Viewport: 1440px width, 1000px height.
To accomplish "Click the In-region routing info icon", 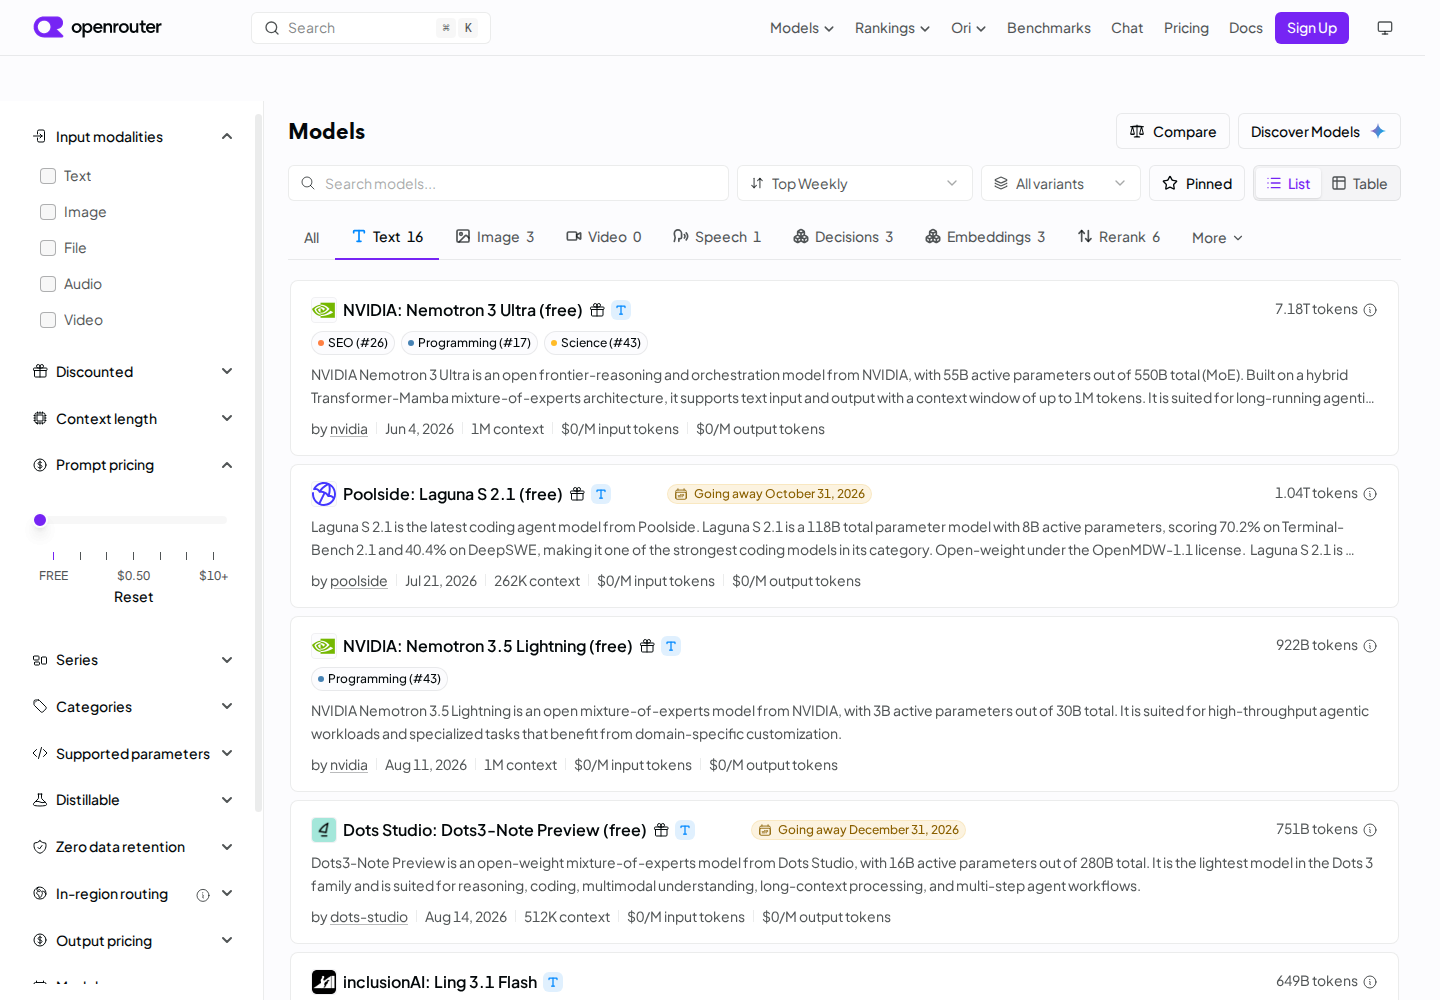I will [x=203, y=895].
